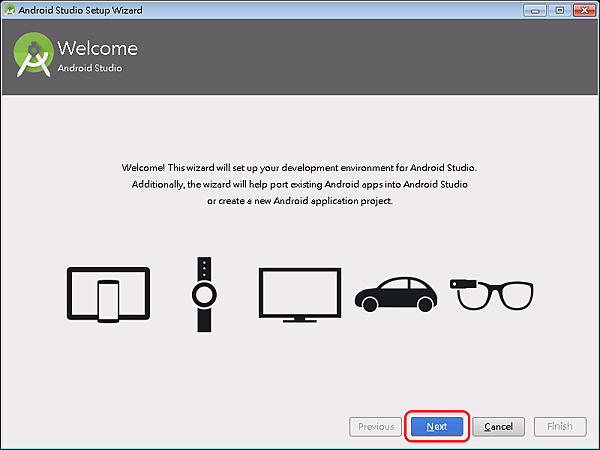
Task: Minimize the Setup Wizard window
Action: (535, 10)
